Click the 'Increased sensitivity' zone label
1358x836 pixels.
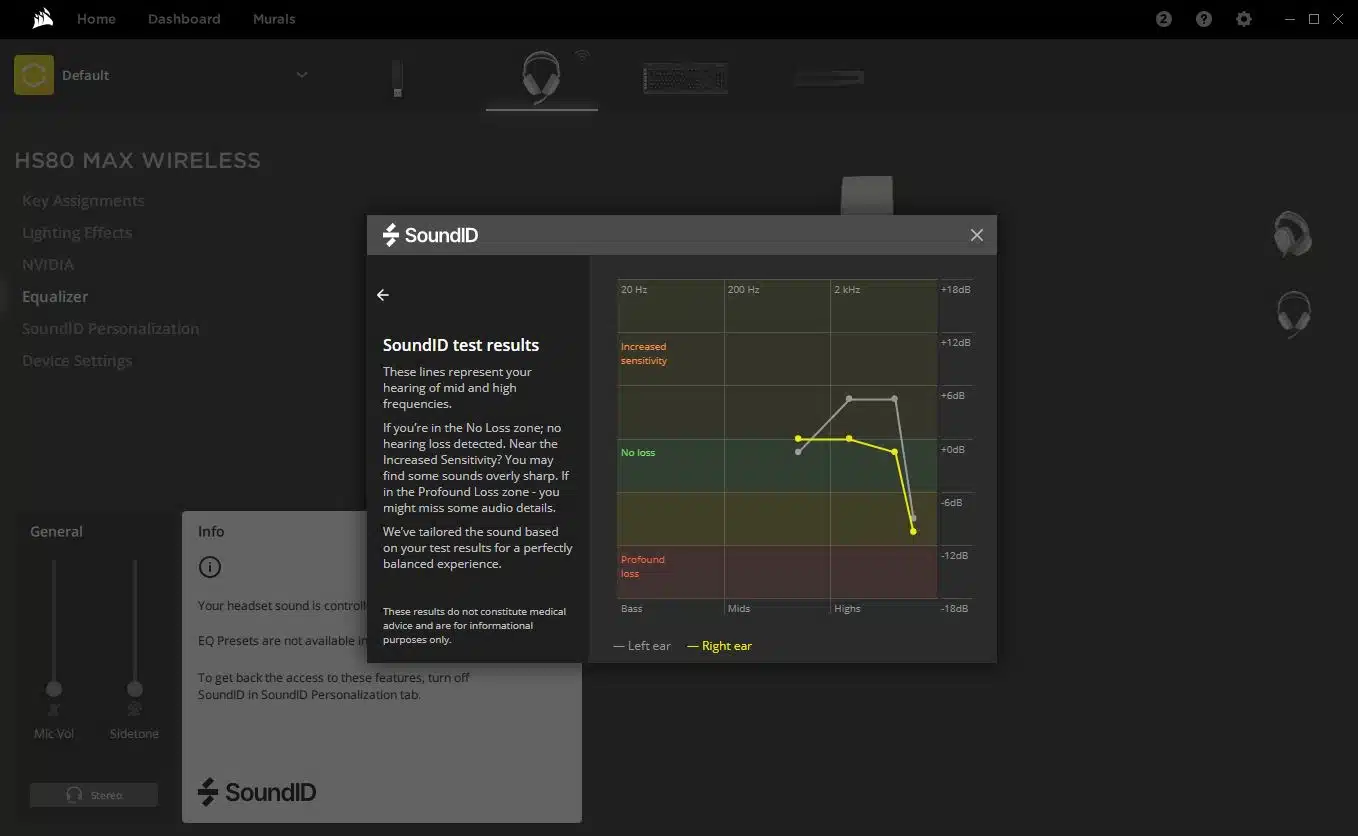click(644, 354)
